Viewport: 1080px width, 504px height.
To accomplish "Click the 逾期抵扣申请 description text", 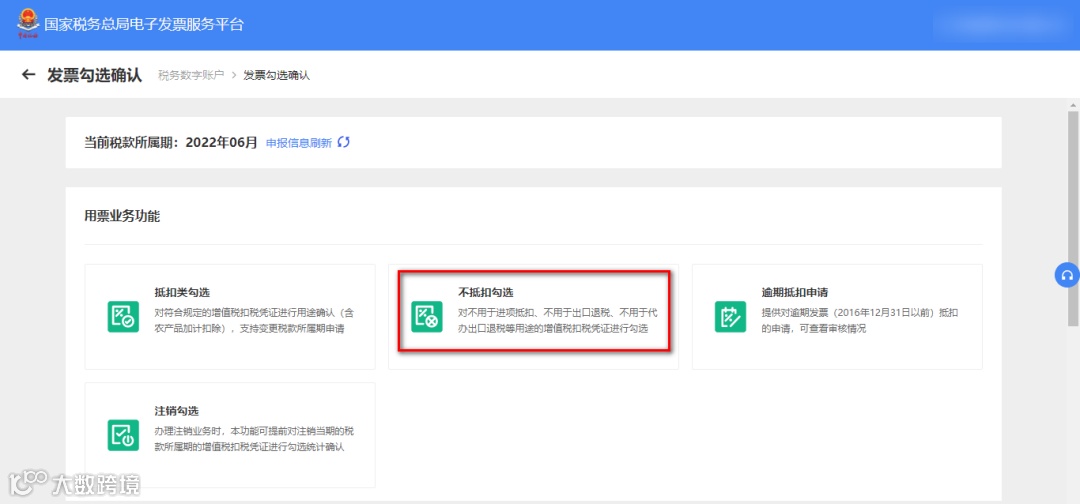I will (x=860, y=320).
